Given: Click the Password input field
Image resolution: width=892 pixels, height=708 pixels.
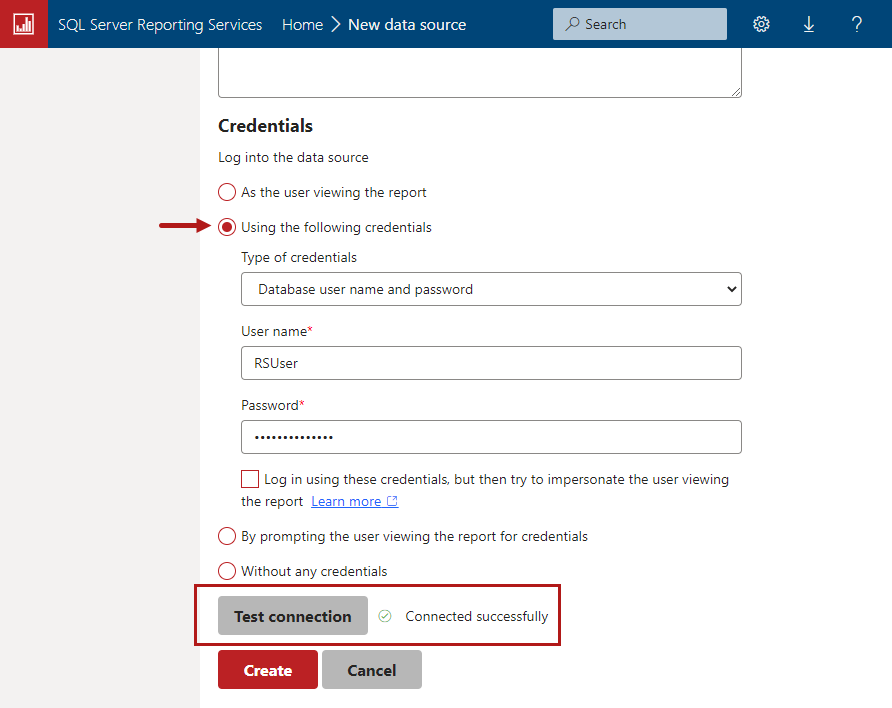Looking at the screenshot, I should 491,437.
